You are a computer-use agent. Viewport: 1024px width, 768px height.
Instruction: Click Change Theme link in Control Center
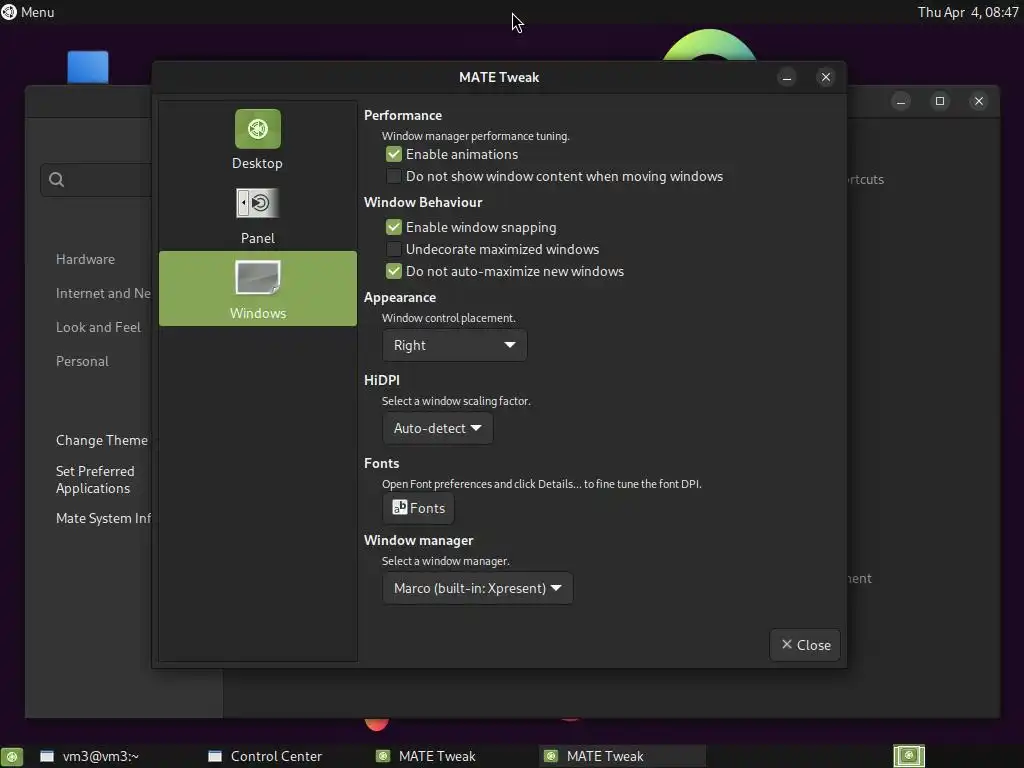click(x=102, y=440)
